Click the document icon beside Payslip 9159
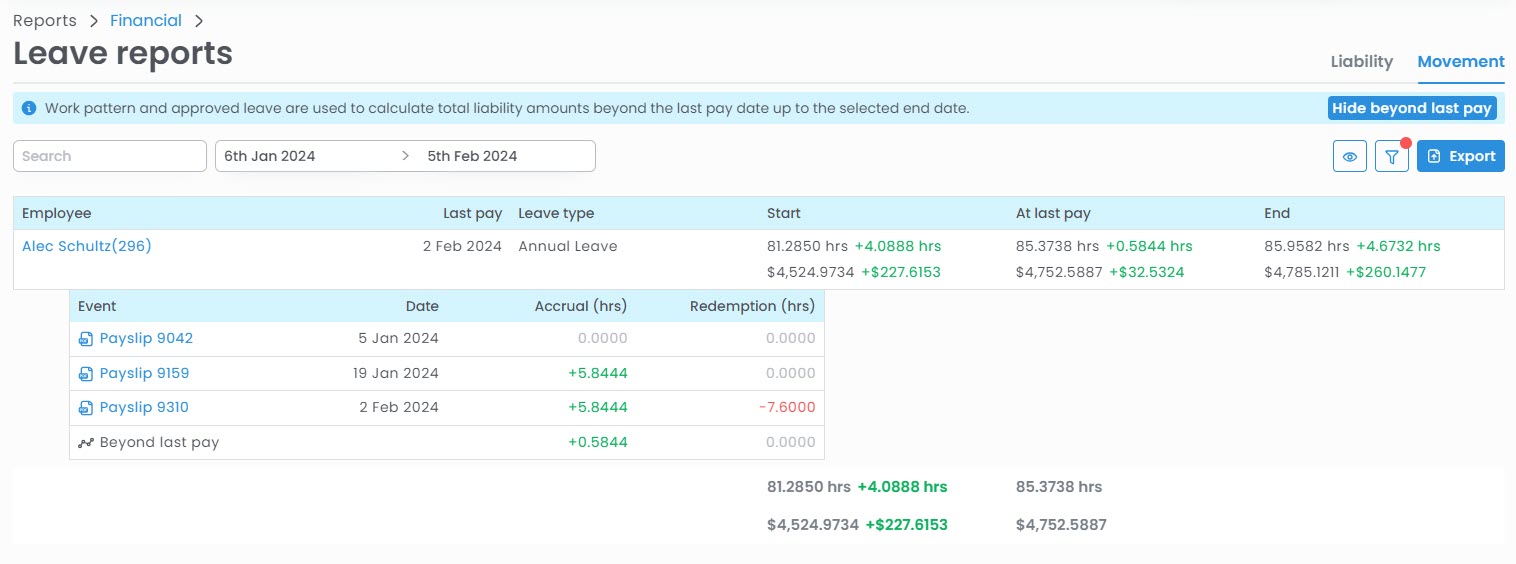The height and width of the screenshot is (564, 1516). [x=86, y=374]
